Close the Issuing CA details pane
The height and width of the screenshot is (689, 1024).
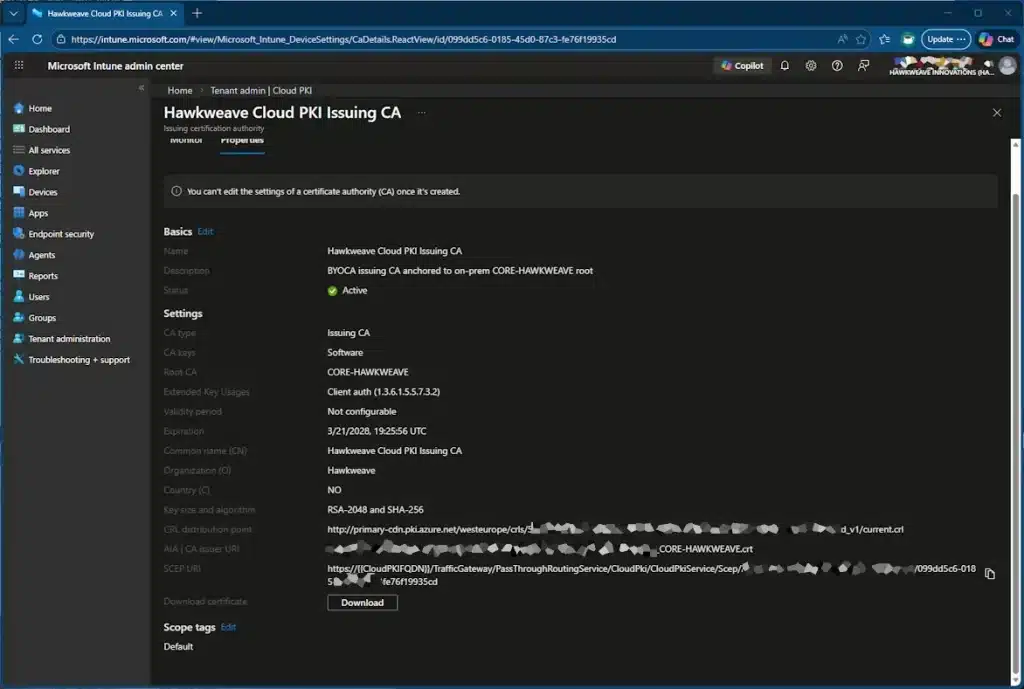(x=996, y=113)
